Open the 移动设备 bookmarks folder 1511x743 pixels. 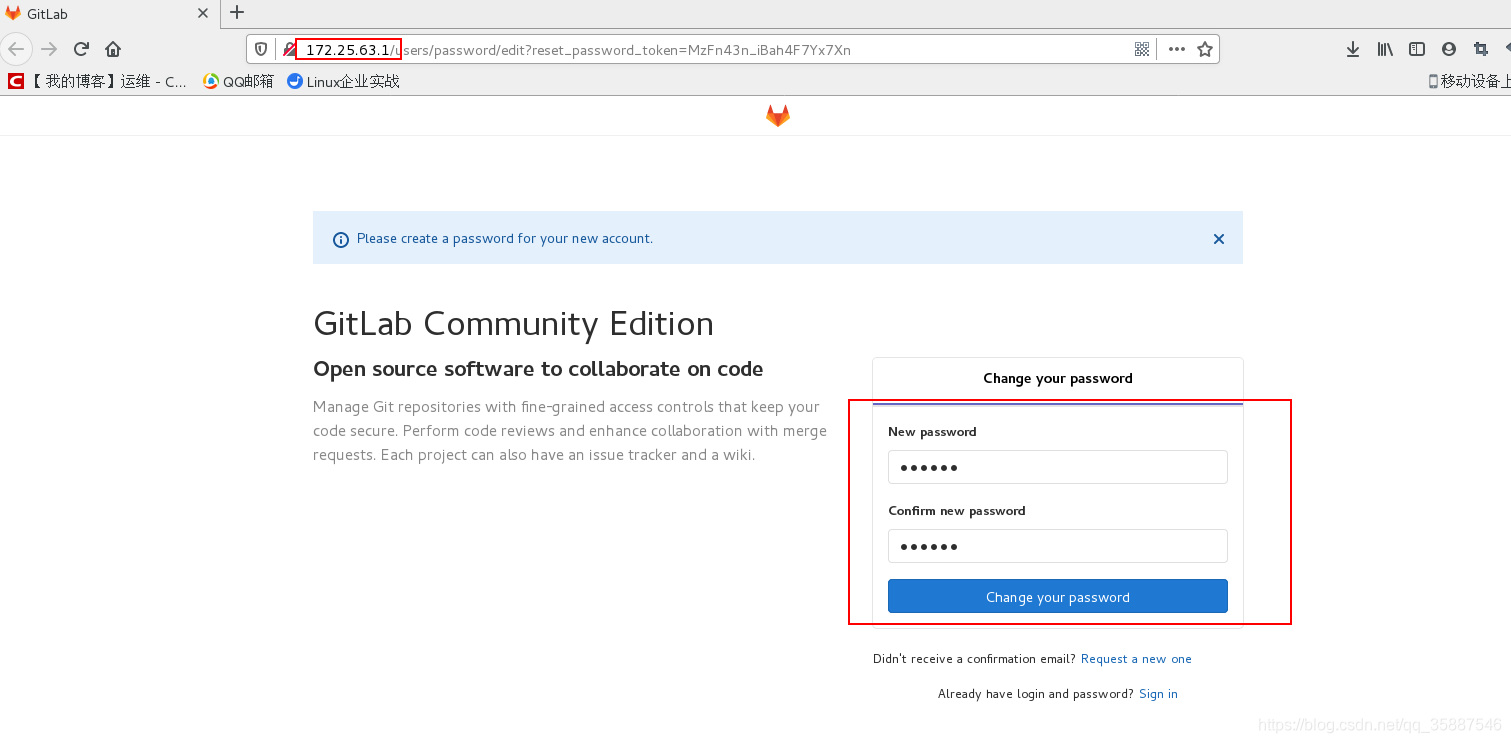coord(1468,82)
